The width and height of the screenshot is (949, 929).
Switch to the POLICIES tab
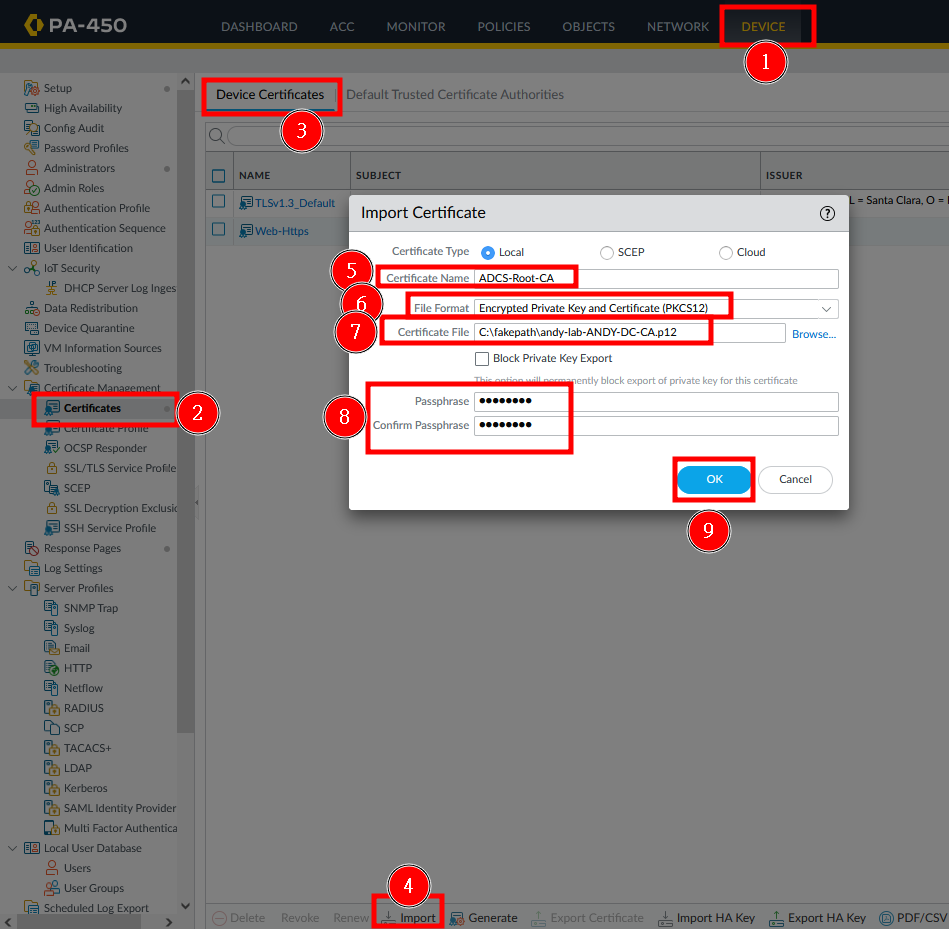(x=504, y=27)
